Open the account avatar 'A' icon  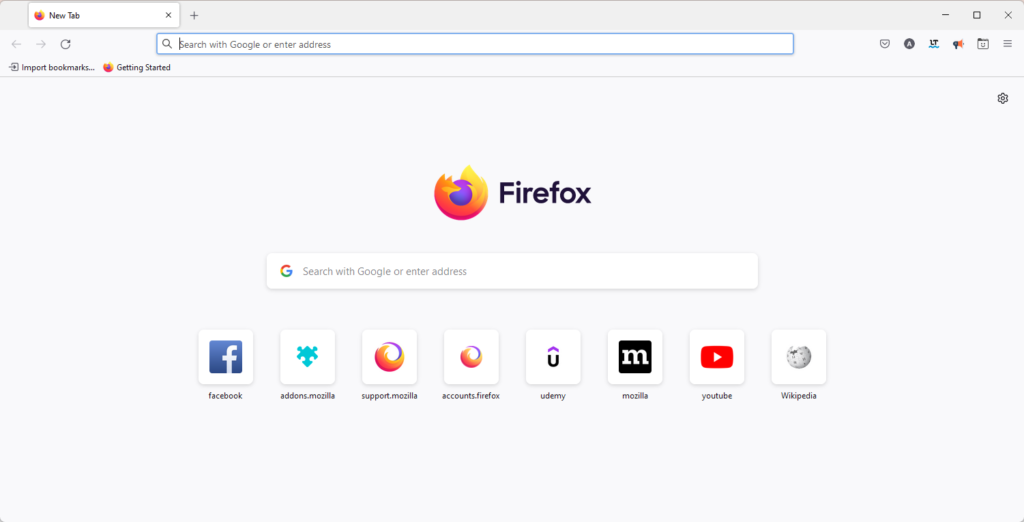(x=909, y=44)
